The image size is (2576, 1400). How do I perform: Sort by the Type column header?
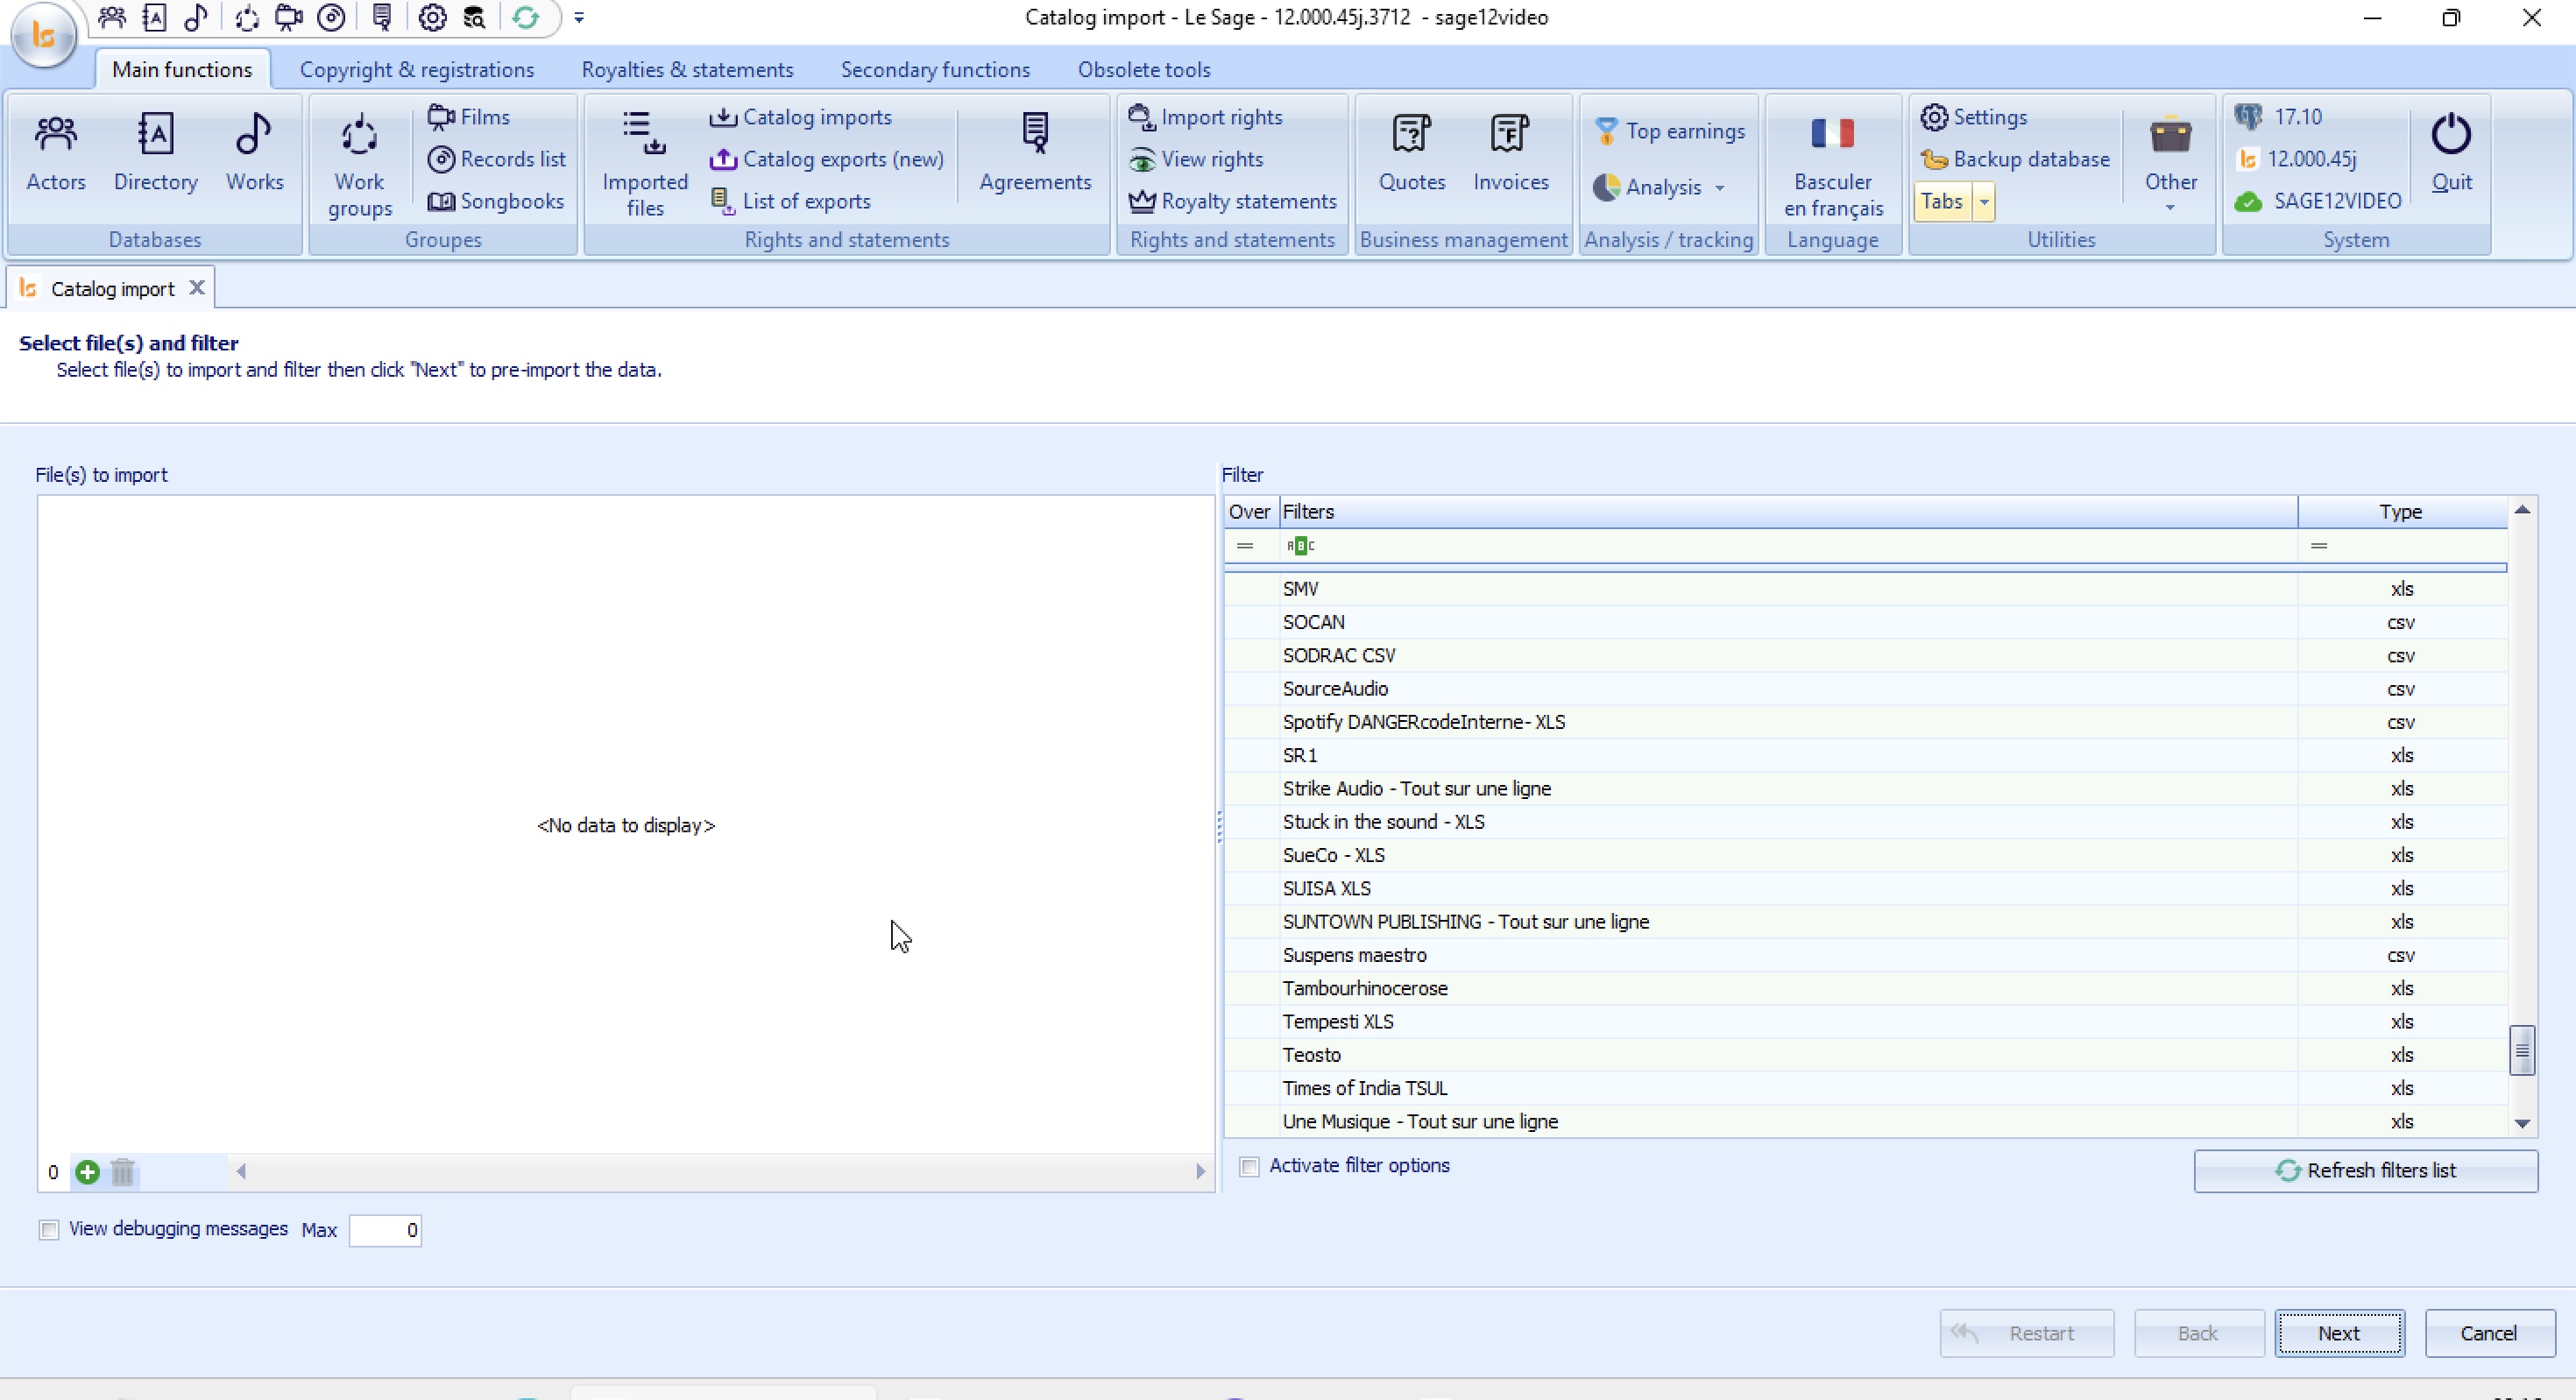(2401, 512)
